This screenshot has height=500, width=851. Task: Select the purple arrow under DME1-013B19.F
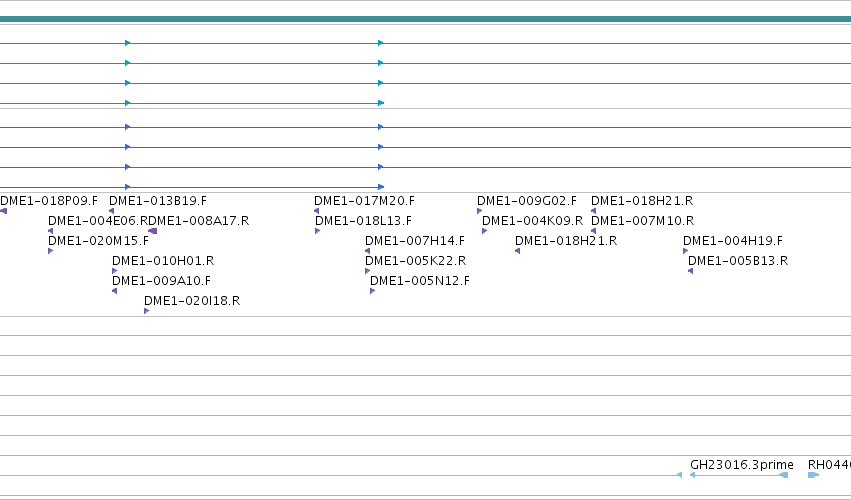pos(112,211)
